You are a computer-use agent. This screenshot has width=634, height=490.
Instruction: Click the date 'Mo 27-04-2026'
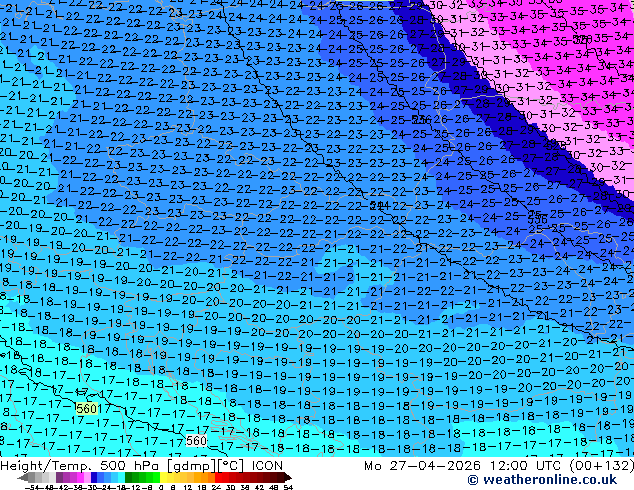point(422,466)
